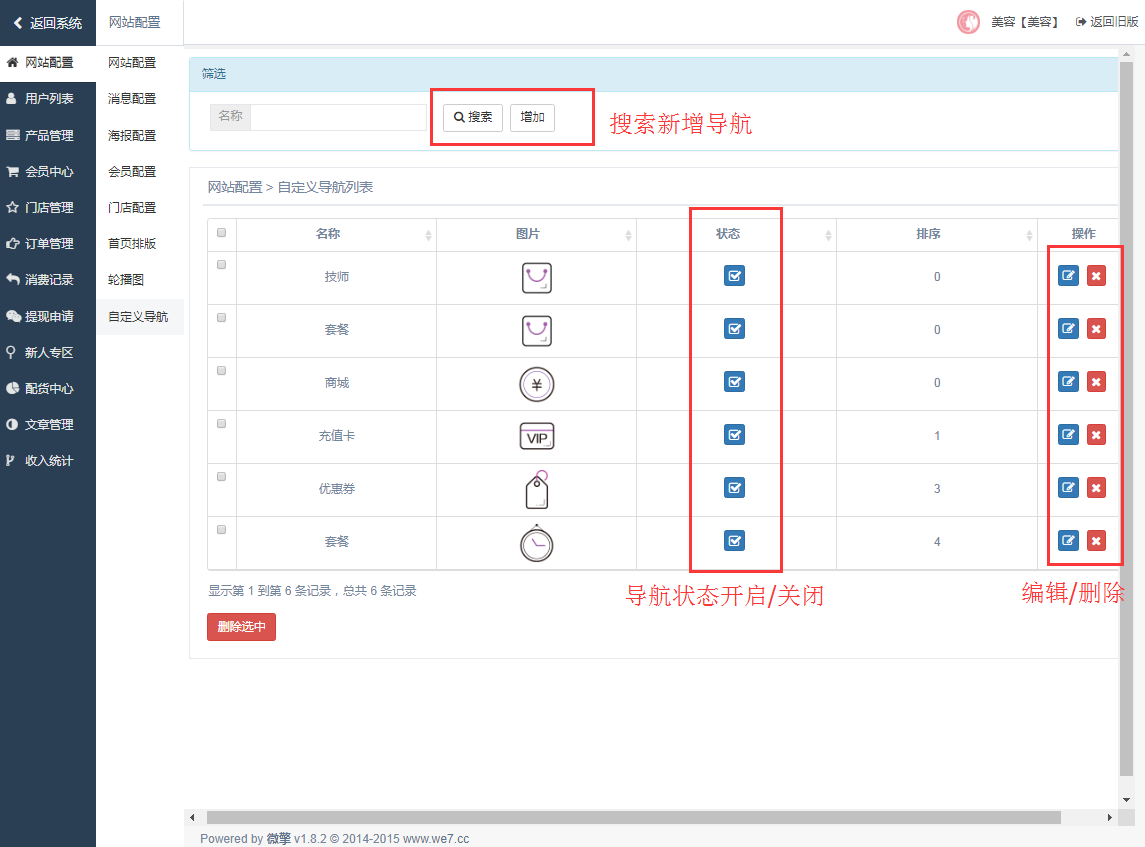The height and width of the screenshot is (847, 1145).
Task: Click the stopwatch image in last row
Action: (x=536, y=542)
